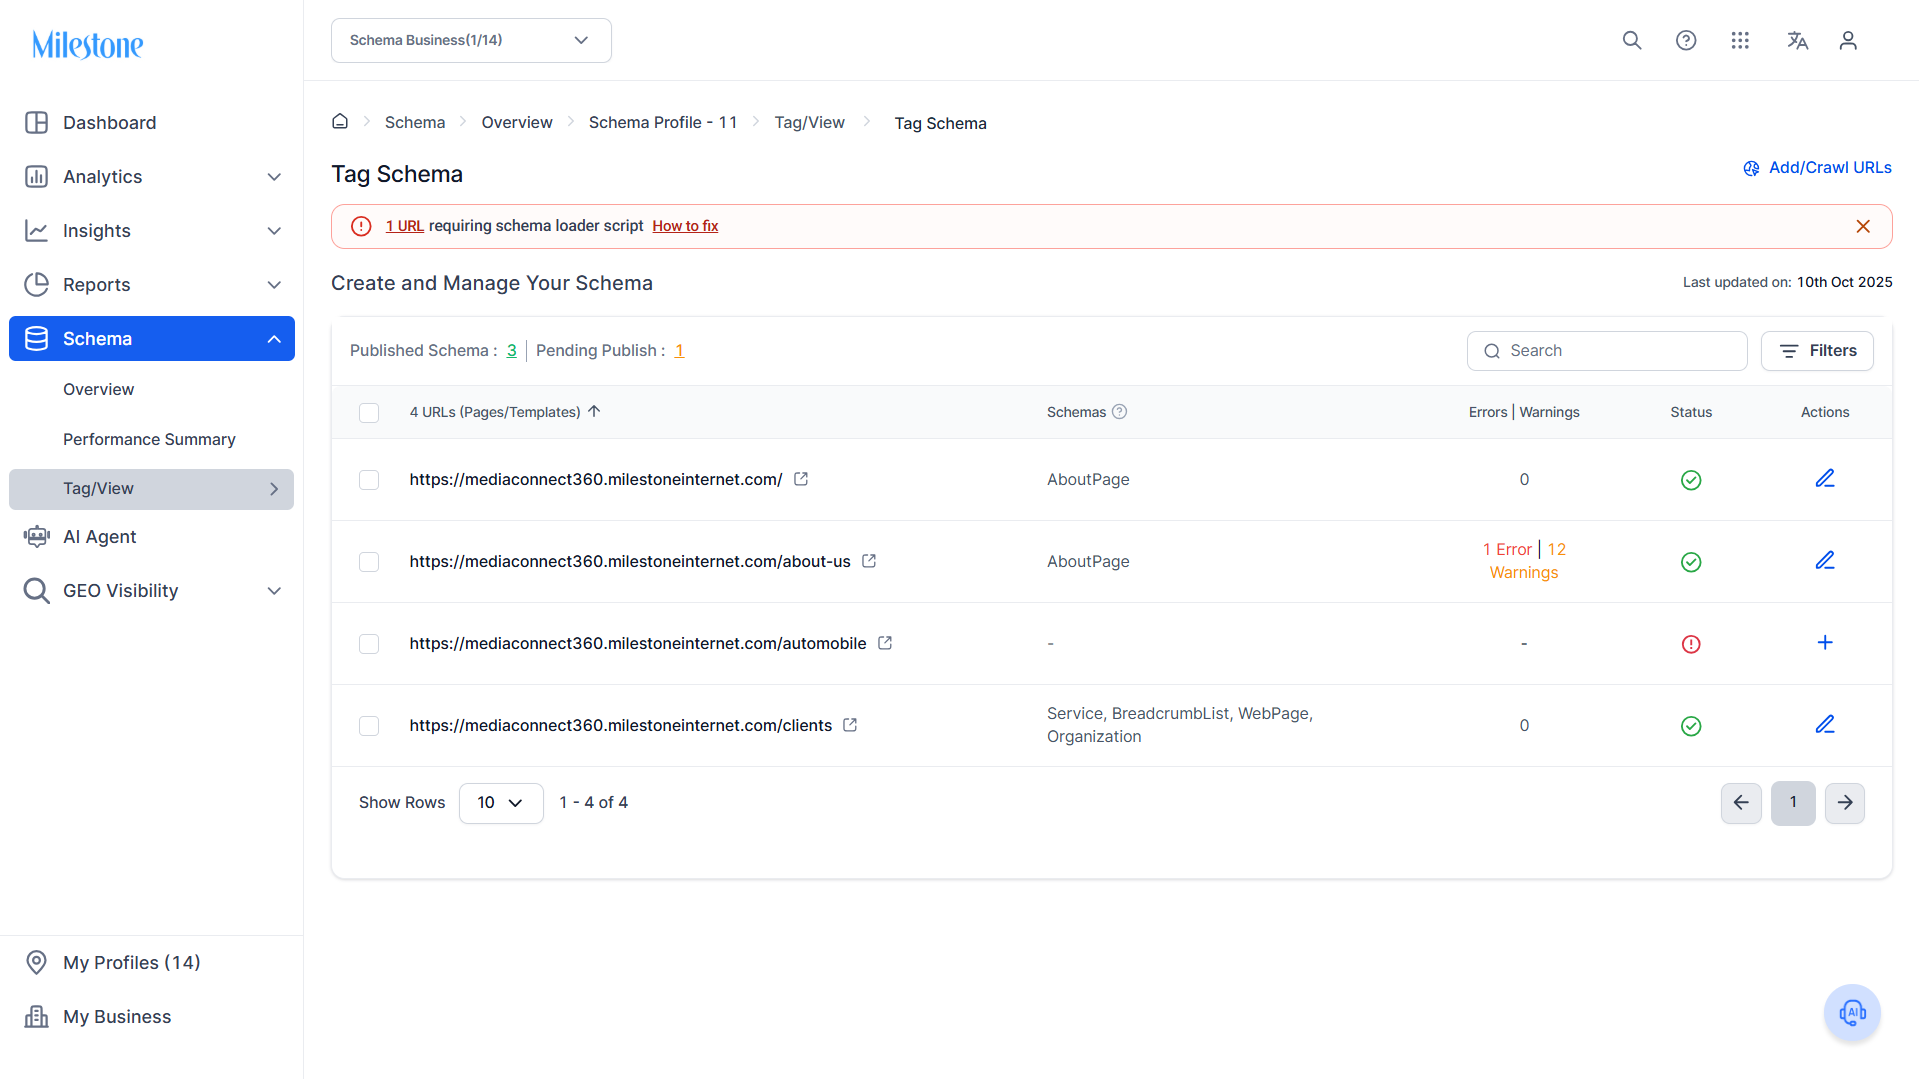The height and width of the screenshot is (1079, 1919).
Task: Click the status check icon for about-us row
Action: (x=1691, y=562)
